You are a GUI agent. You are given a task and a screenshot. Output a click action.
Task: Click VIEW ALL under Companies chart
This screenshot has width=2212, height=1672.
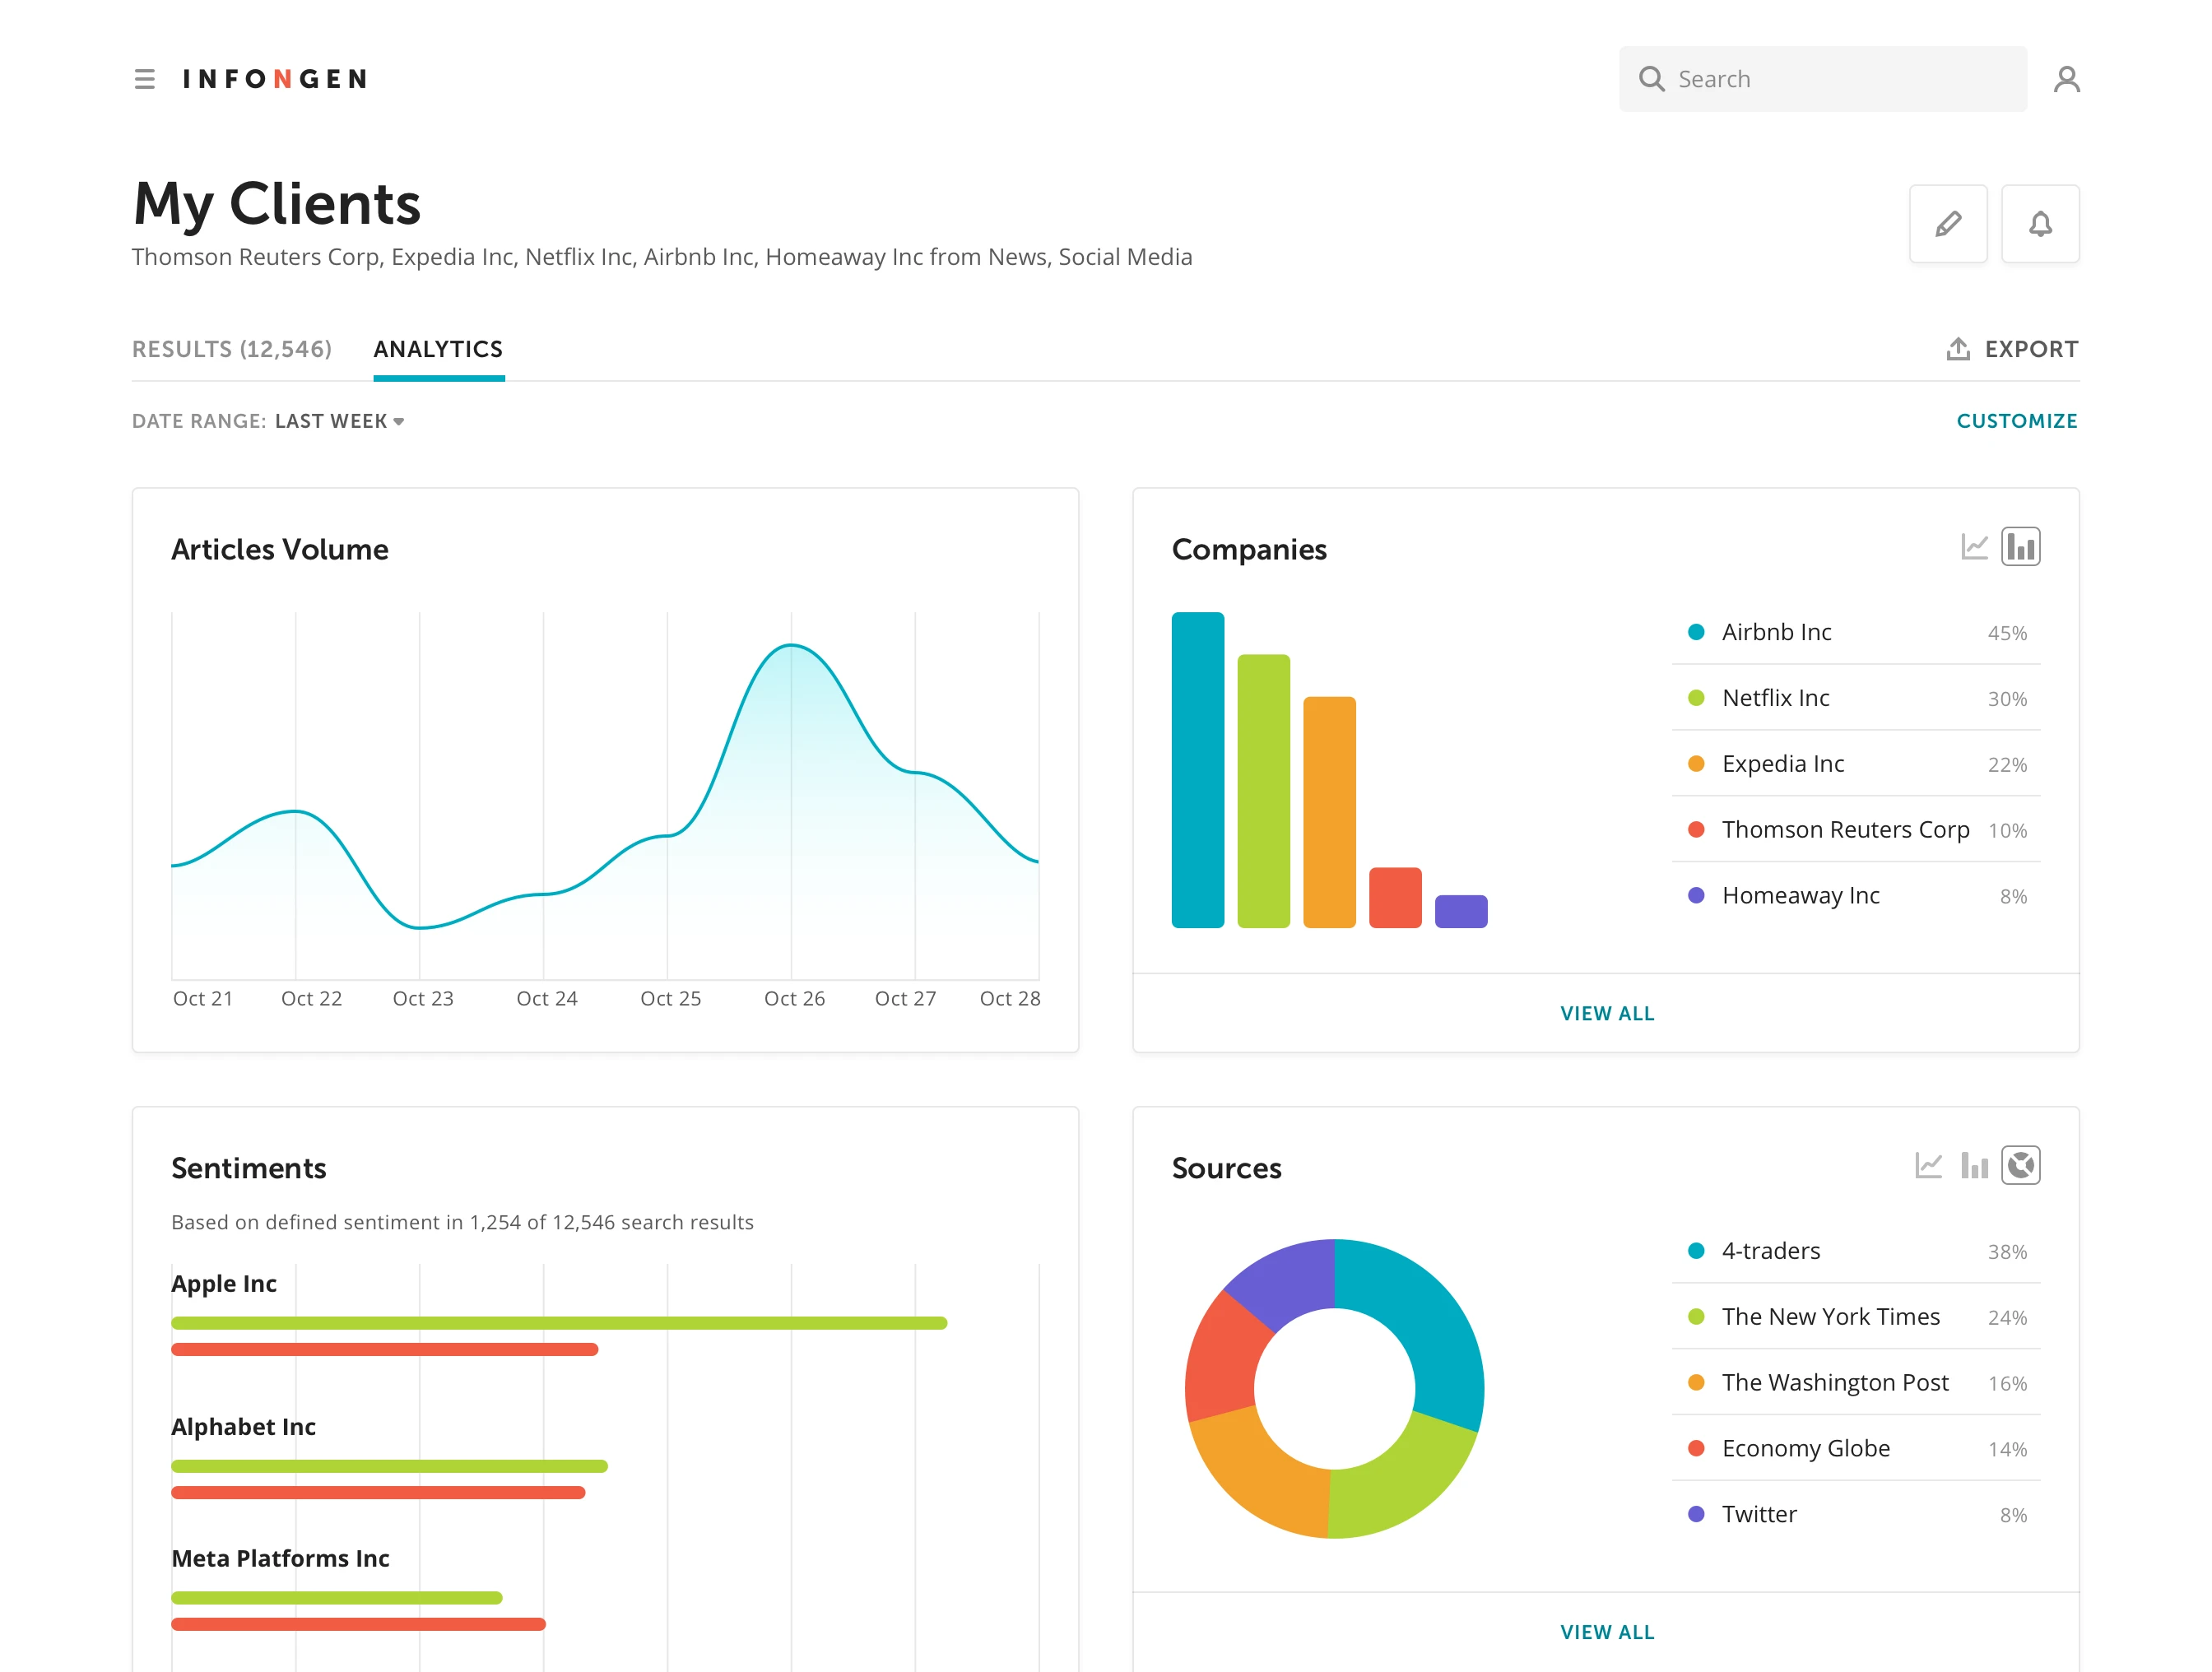coord(1606,1012)
